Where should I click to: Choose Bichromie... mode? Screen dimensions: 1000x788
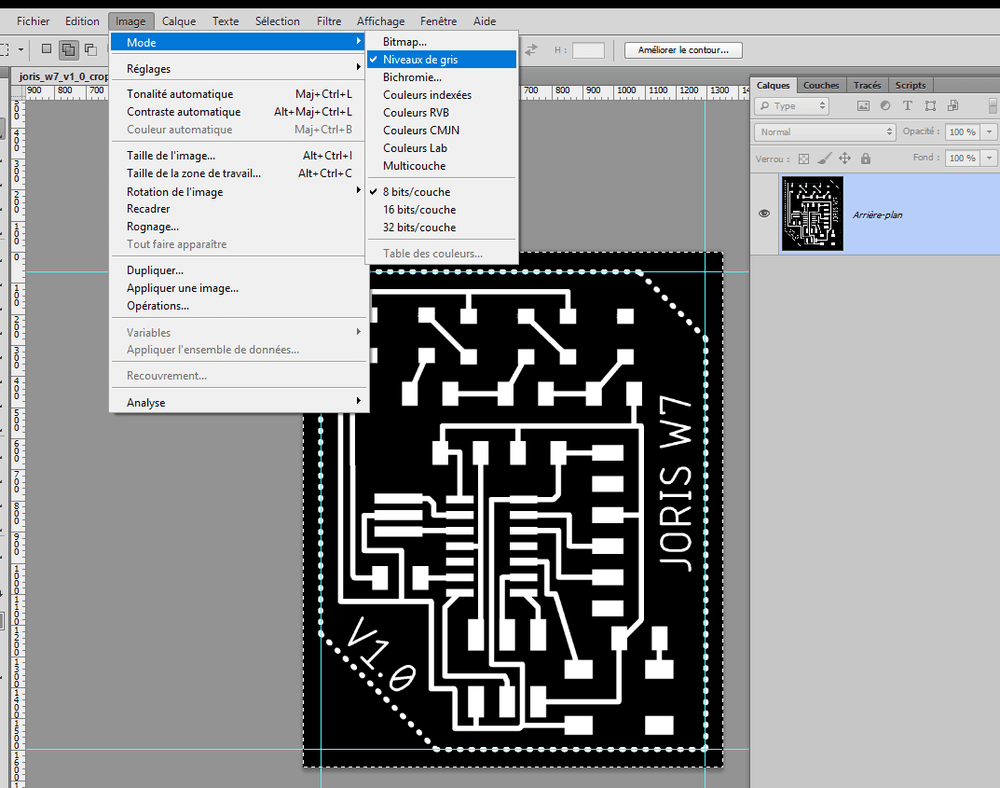point(441,77)
